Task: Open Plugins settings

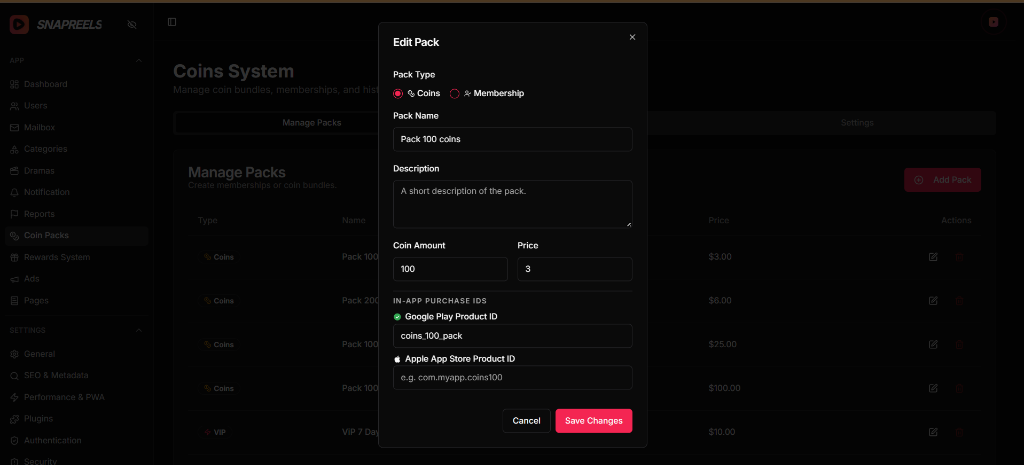Action: coord(76,419)
